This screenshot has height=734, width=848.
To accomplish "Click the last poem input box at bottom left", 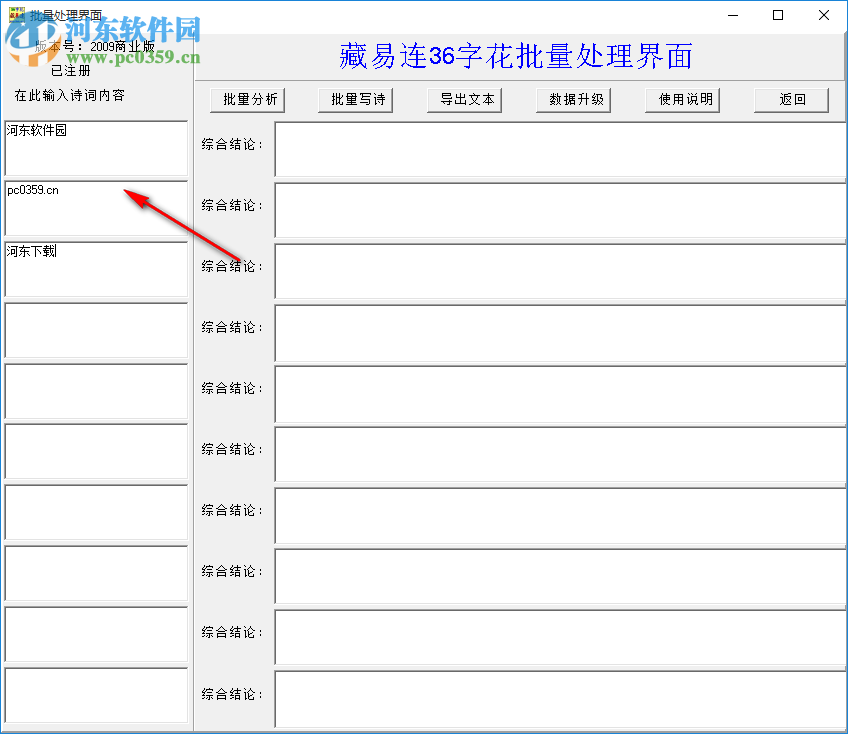I will (x=95, y=696).
